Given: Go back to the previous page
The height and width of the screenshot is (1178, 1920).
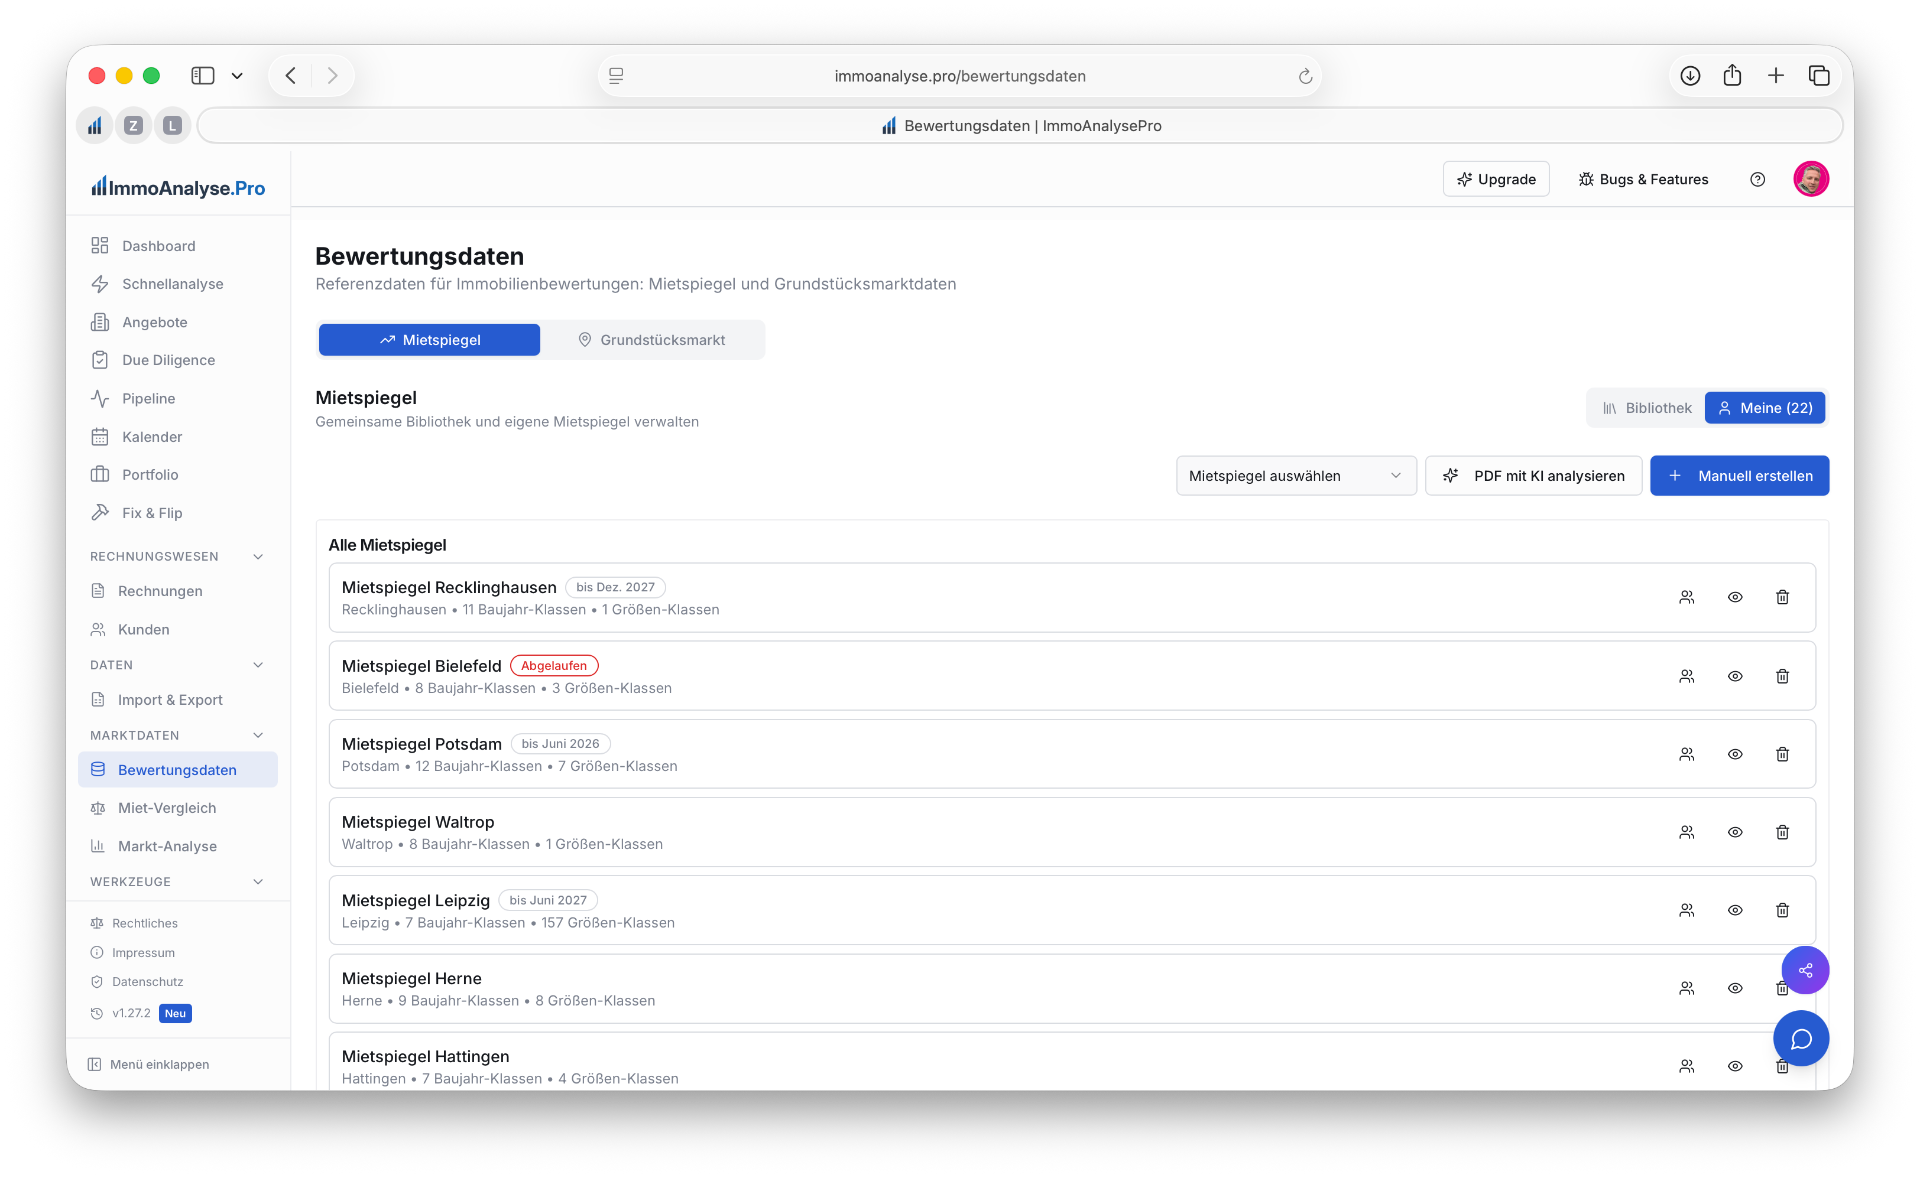Looking at the screenshot, I should tap(291, 76).
